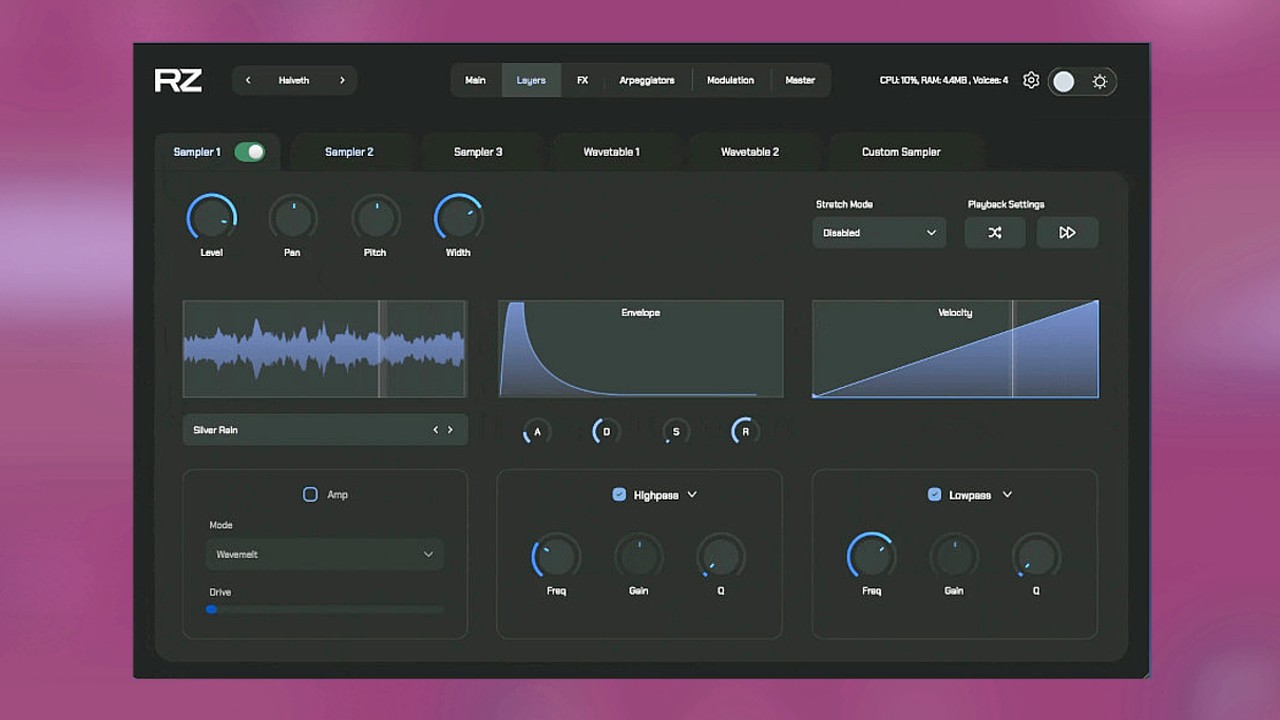1280x720 pixels.
Task: Click the Level knob
Action: point(211,218)
